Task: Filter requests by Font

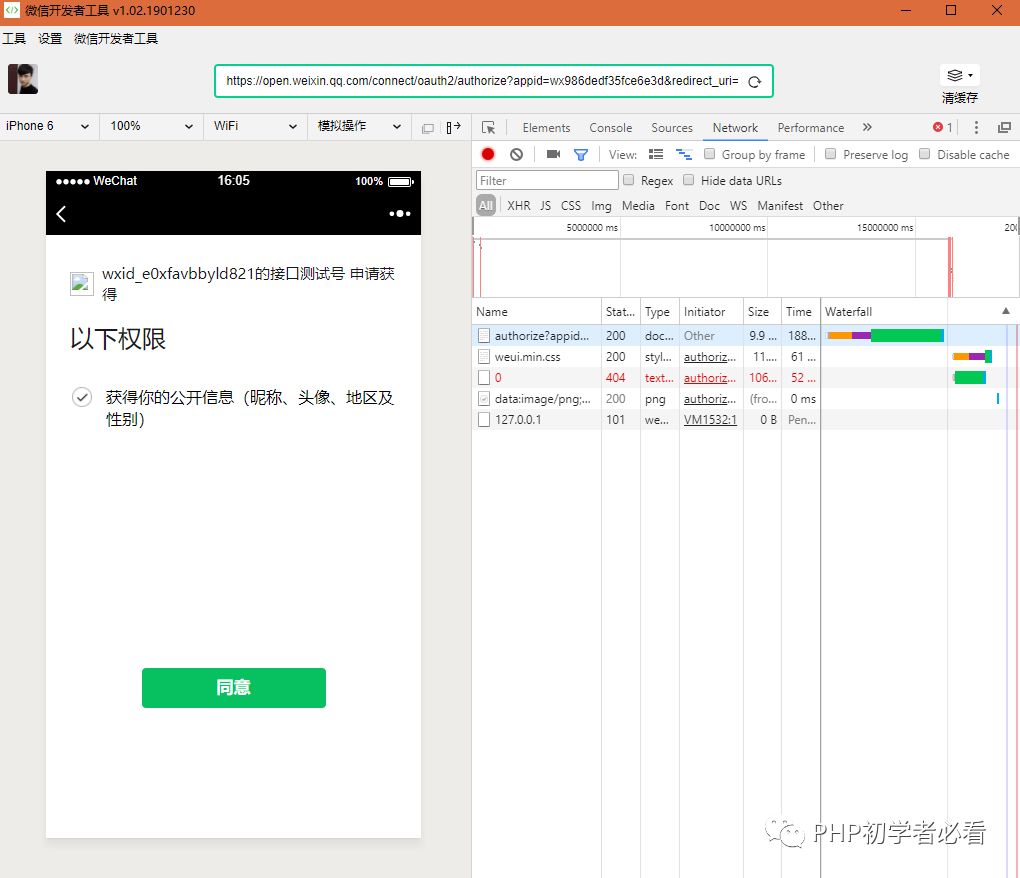Action: click(677, 206)
